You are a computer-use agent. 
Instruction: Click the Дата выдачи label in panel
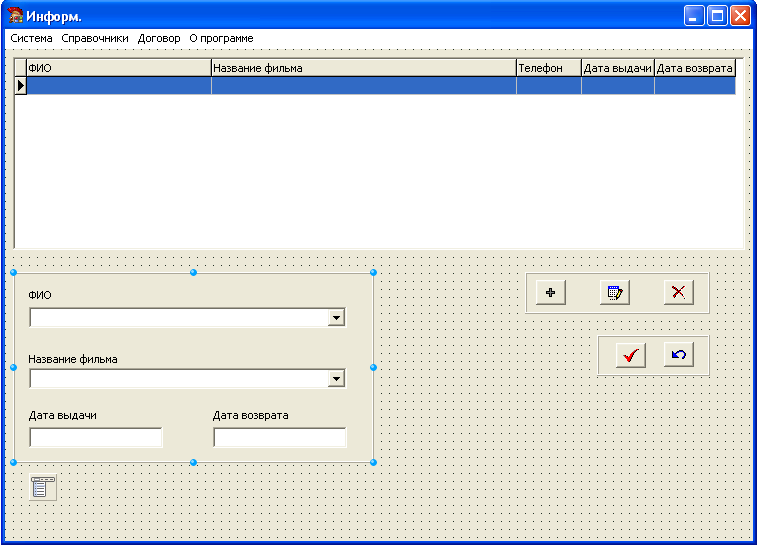point(63,415)
